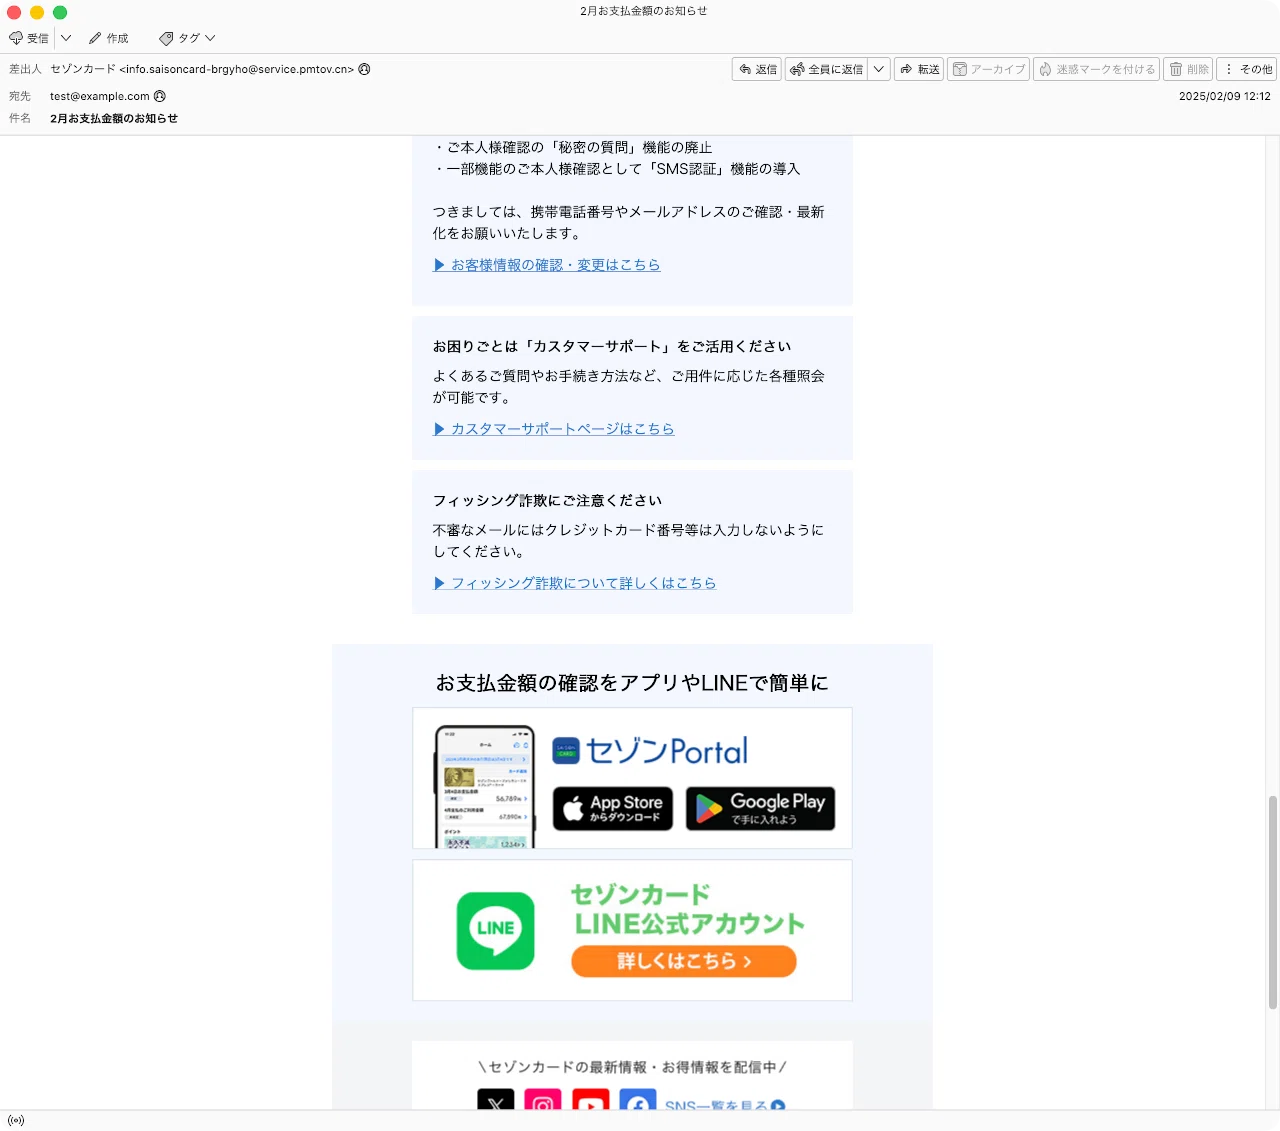The image size is (1280, 1131).
Task: Click the セゾンPortal app logo
Action: [x=650, y=750]
